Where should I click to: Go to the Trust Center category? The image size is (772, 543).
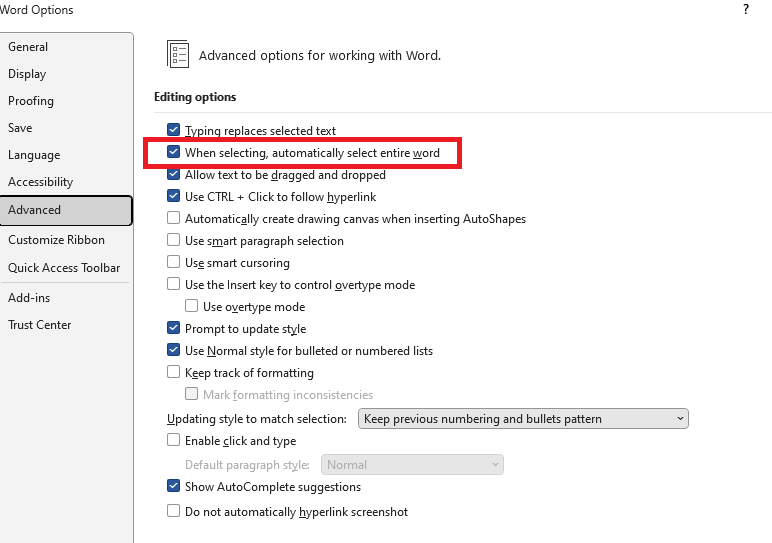40,325
